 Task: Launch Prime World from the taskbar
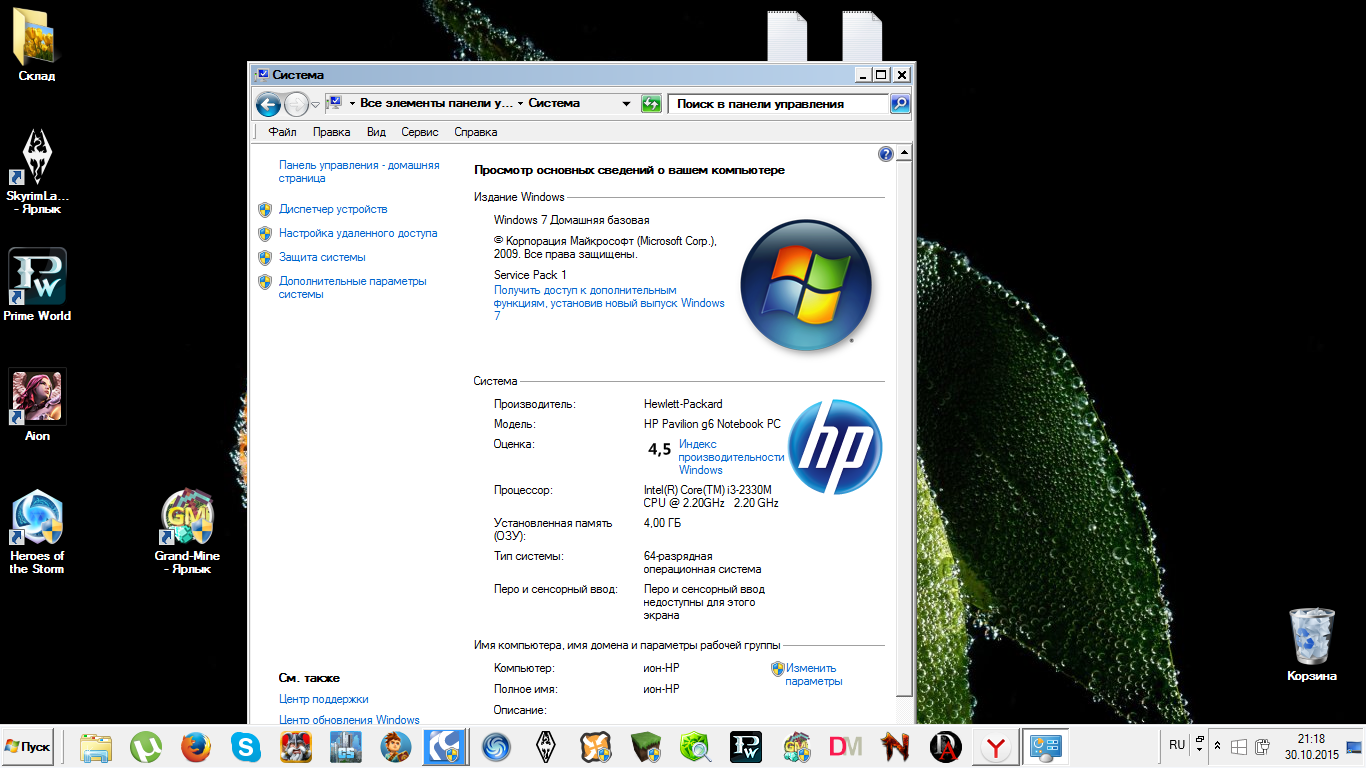pos(746,746)
